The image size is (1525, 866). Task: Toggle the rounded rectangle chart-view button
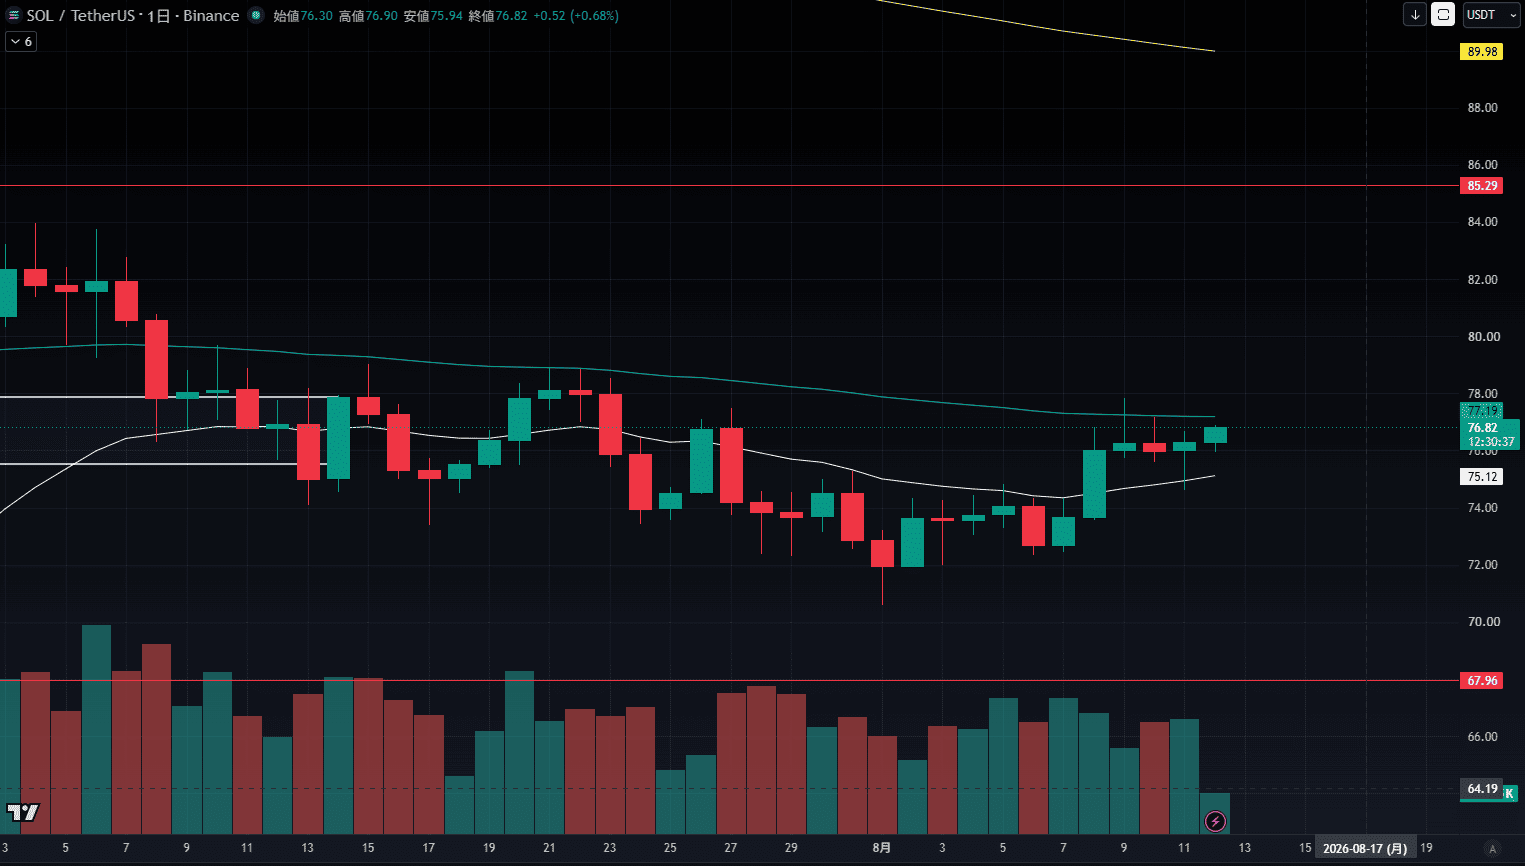pyautogui.click(x=1443, y=15)
